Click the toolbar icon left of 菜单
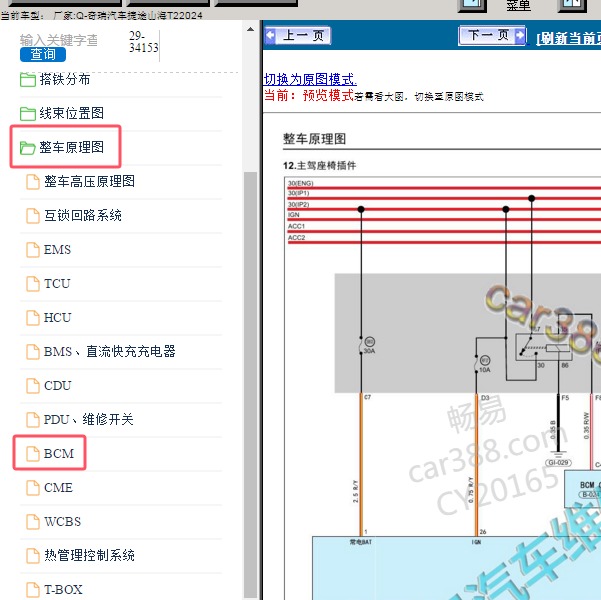Viewport: 601px width, 600px height. point(473,5)
